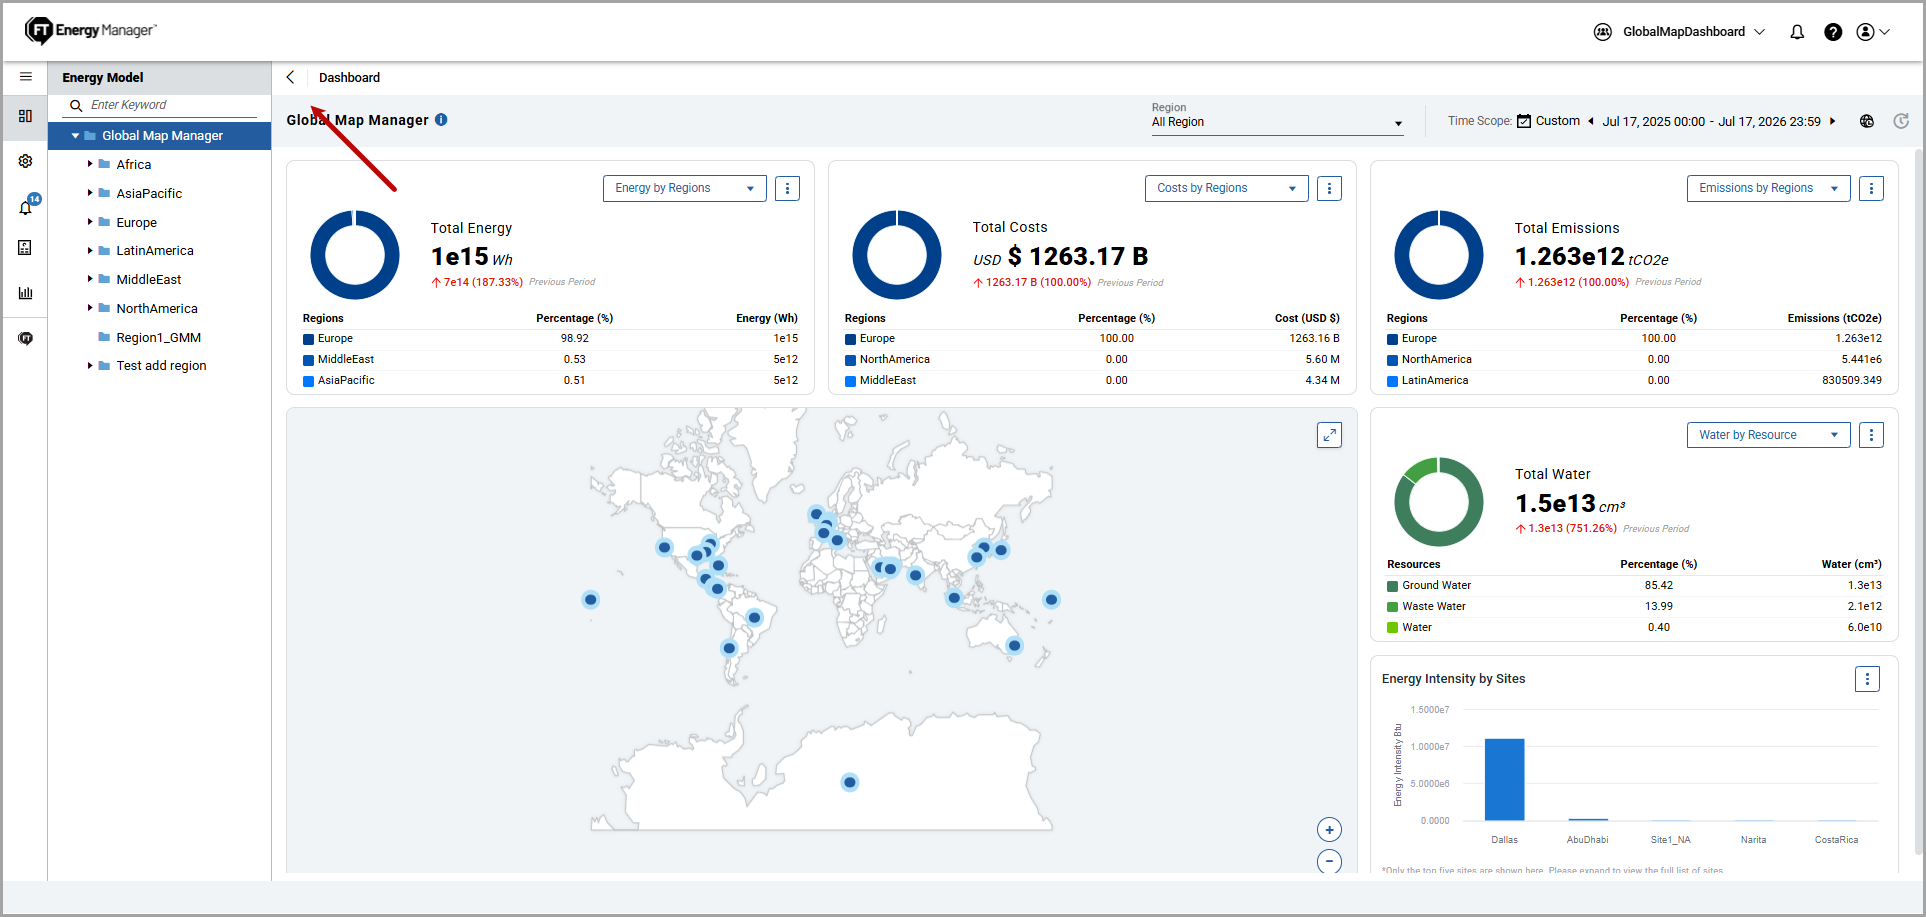This screenshot has width=1926, height=917.
Task: Open the settings gear in left sidebar
Action: coord(25,161)
